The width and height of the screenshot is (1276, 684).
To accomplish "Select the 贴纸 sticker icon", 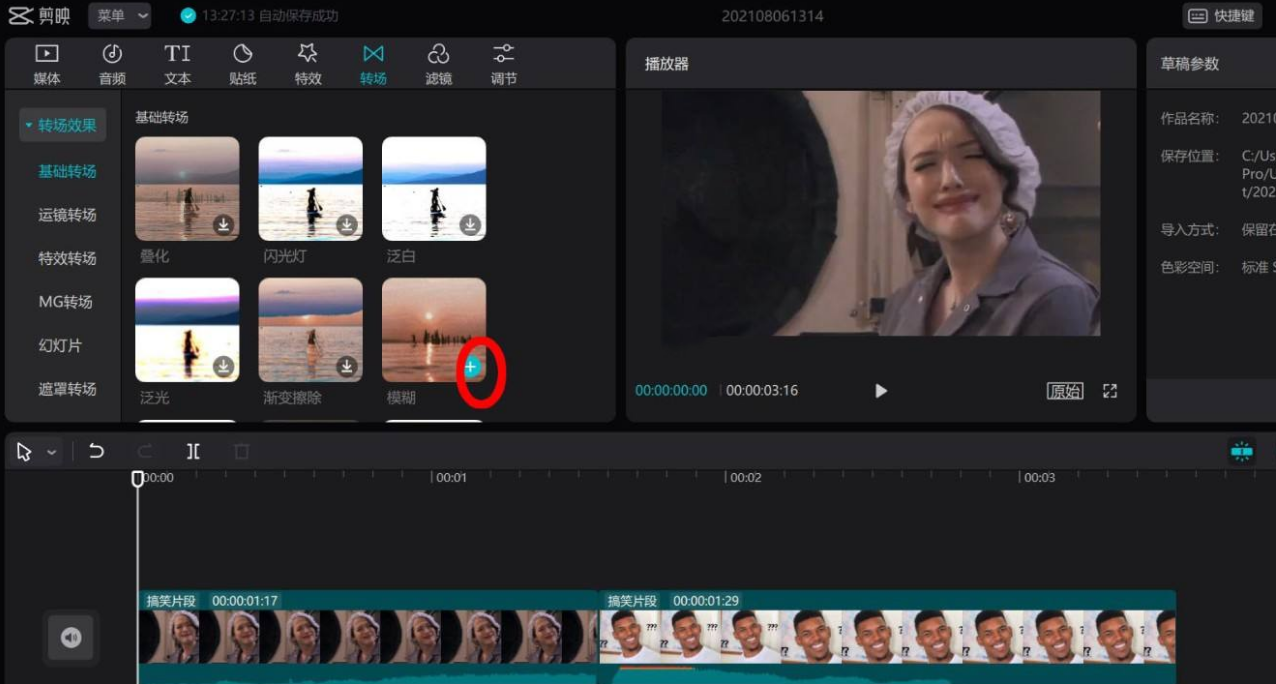I will coord(243,64).
